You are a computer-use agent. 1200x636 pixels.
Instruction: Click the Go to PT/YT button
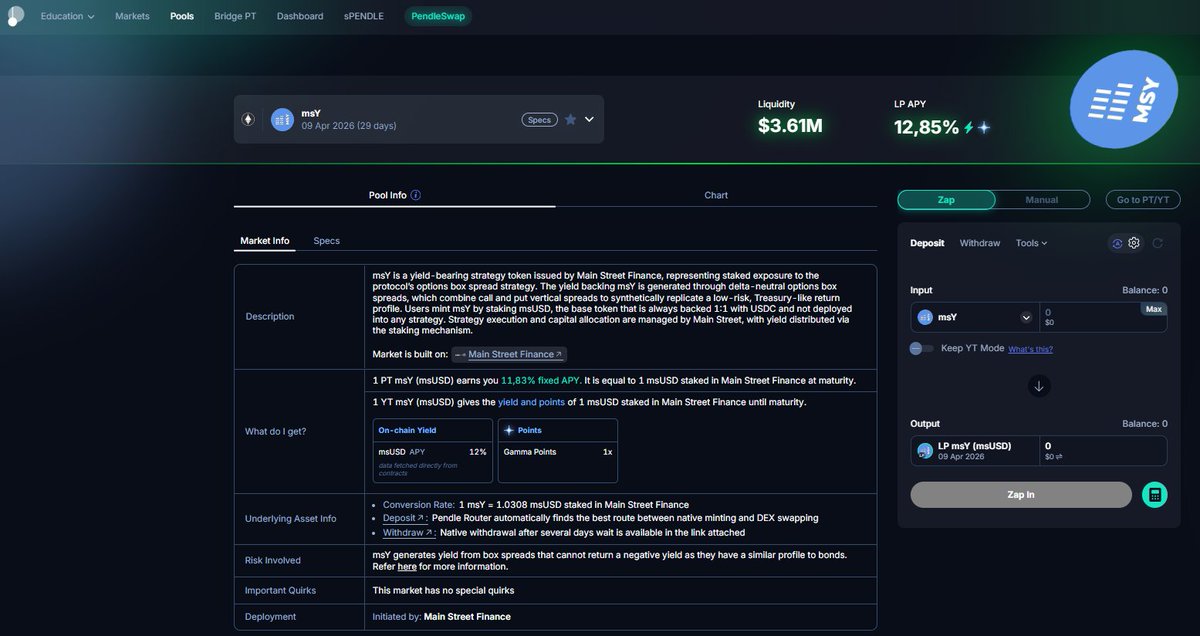coord(1142,200)
